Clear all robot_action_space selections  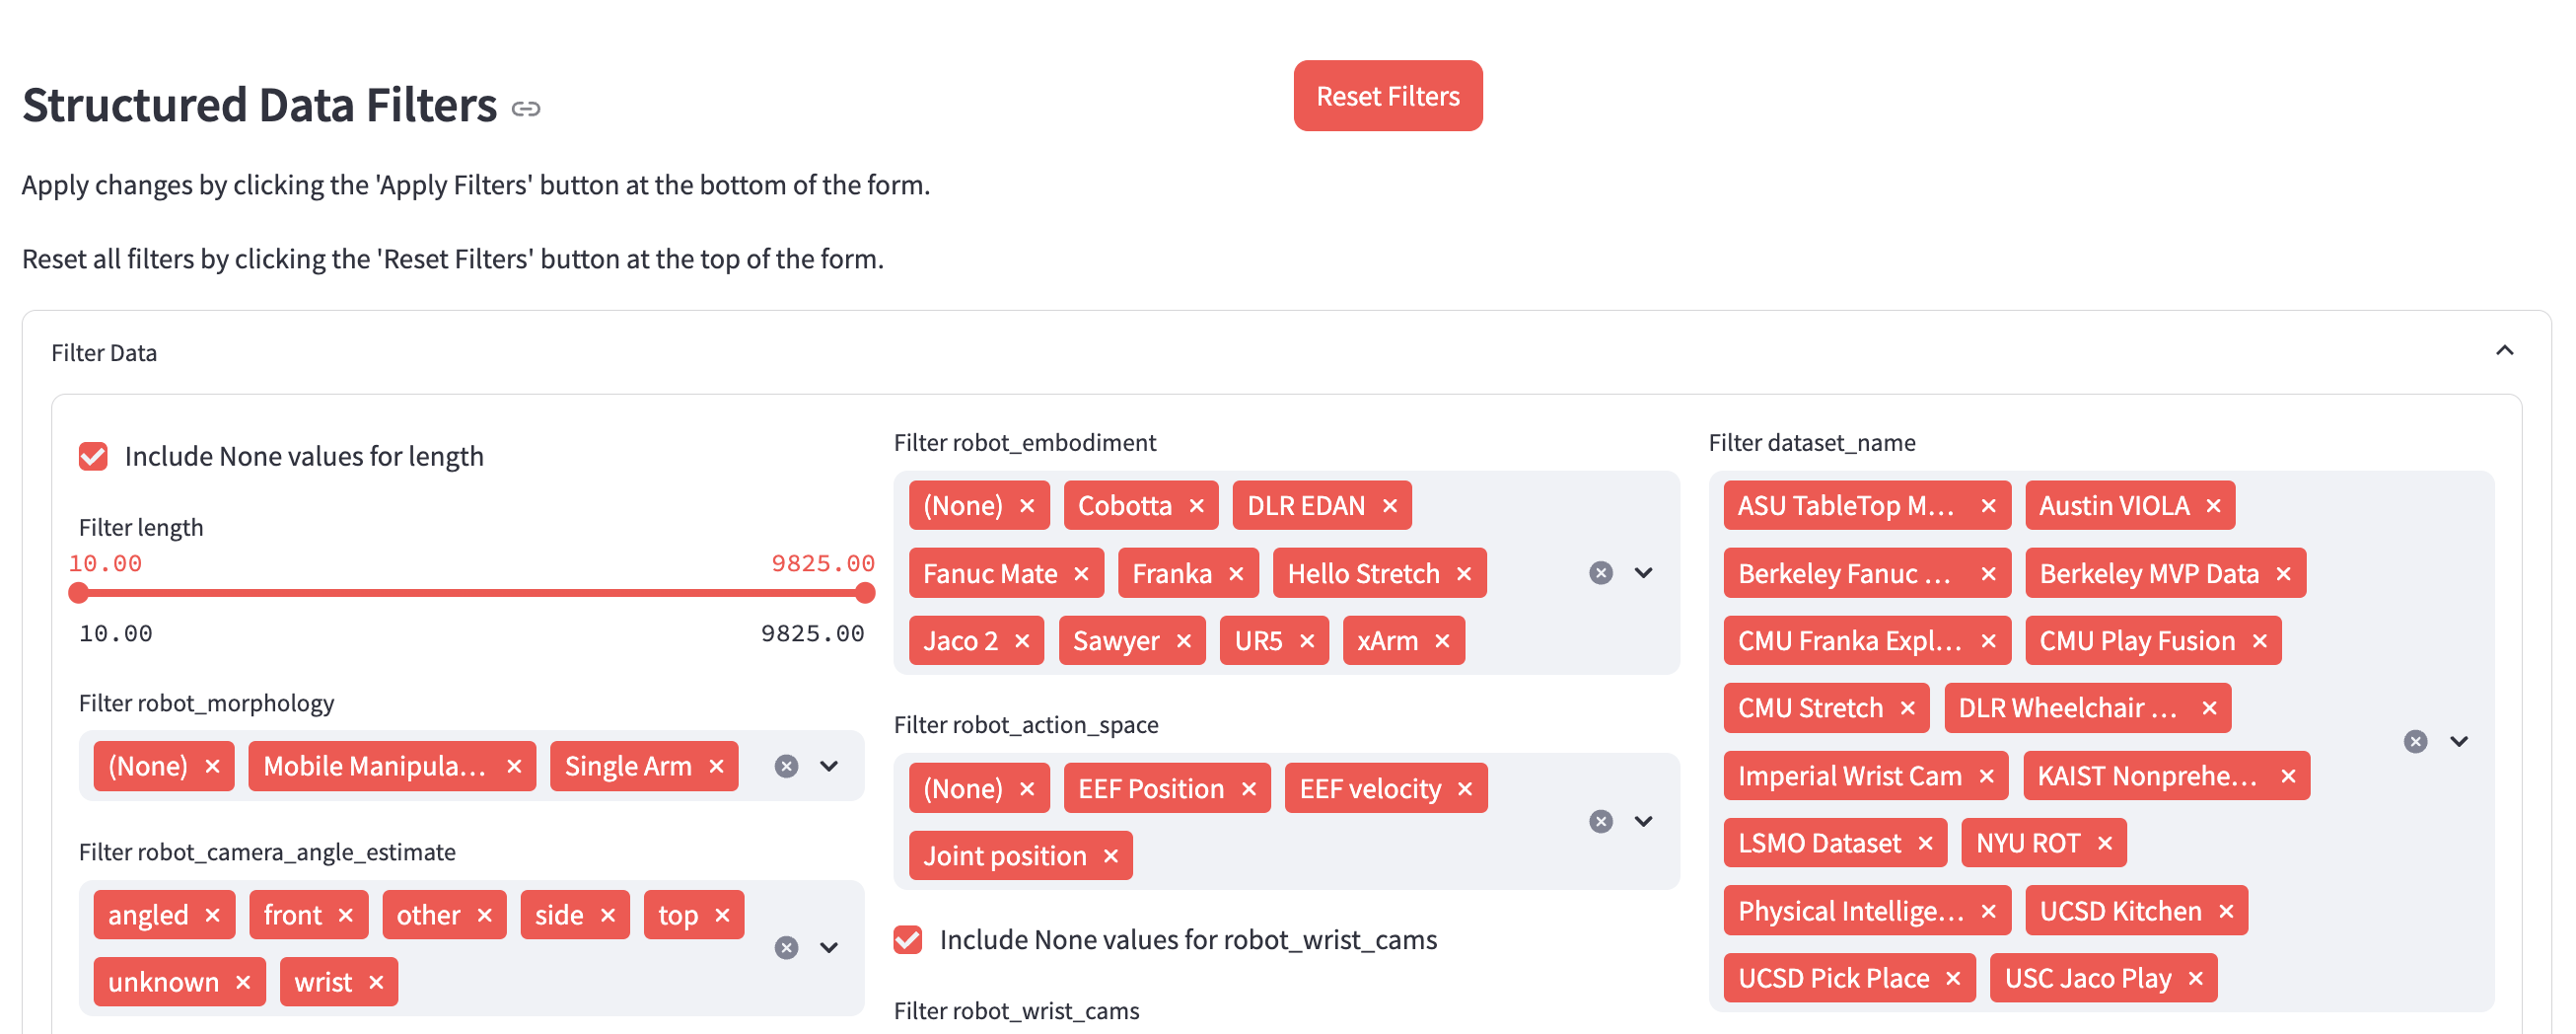(1601, 821)
